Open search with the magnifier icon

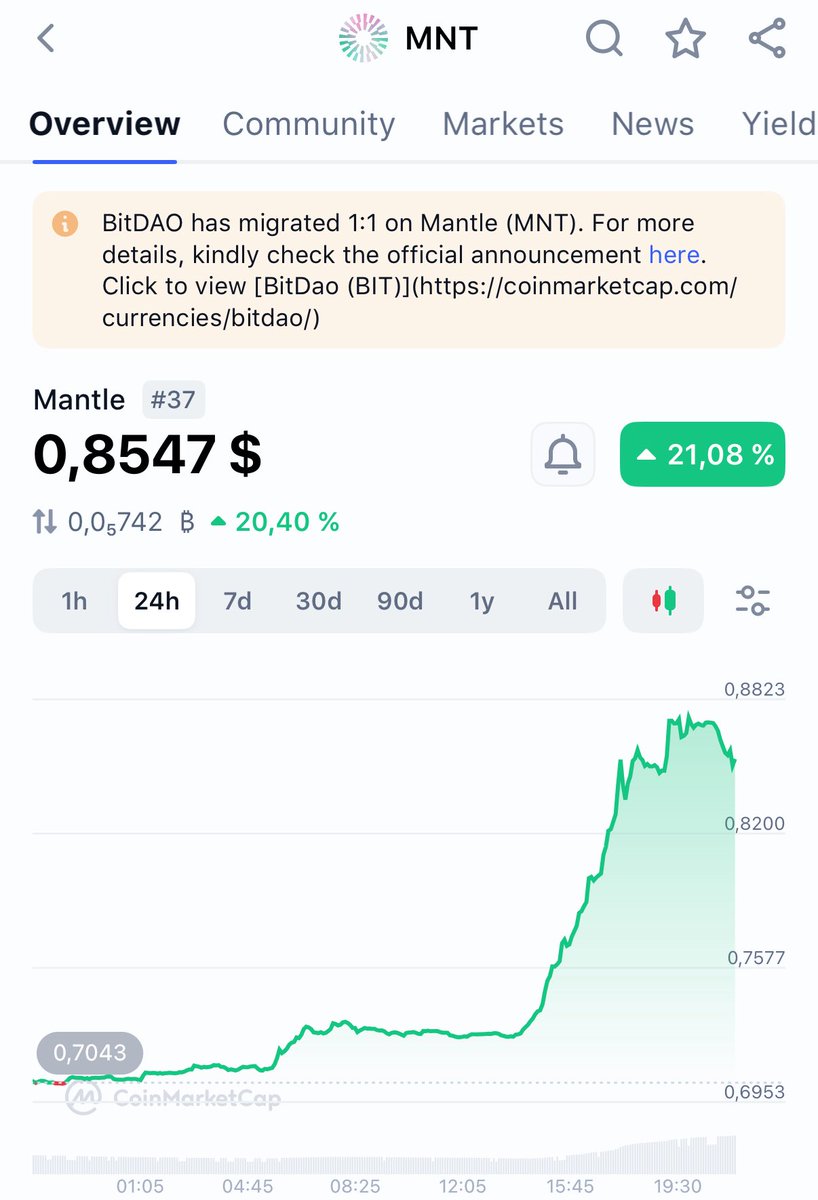604,39
